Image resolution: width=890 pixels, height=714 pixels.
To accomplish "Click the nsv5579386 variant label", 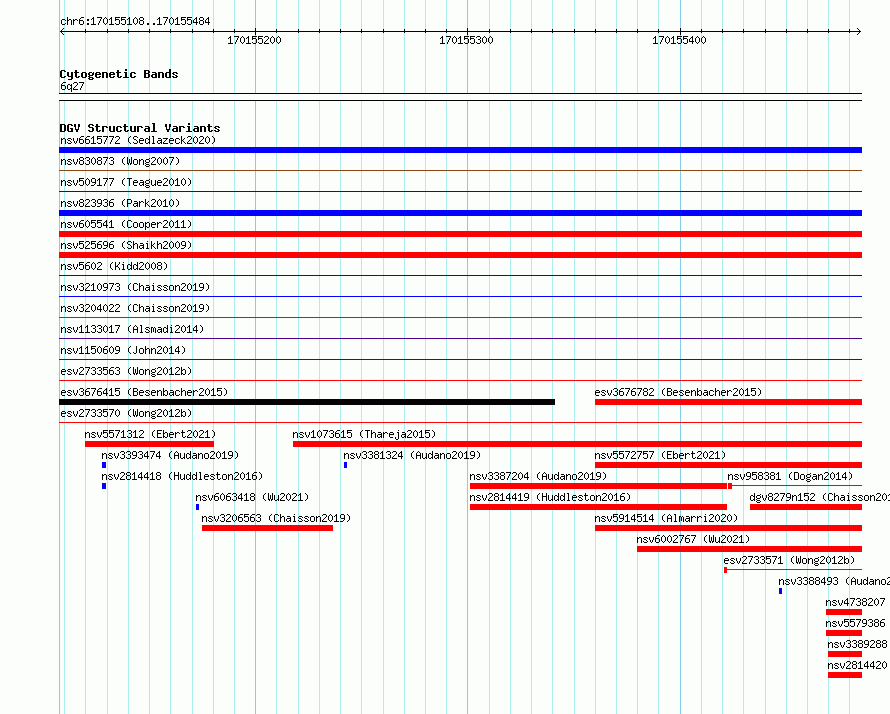I will (855, 623).
